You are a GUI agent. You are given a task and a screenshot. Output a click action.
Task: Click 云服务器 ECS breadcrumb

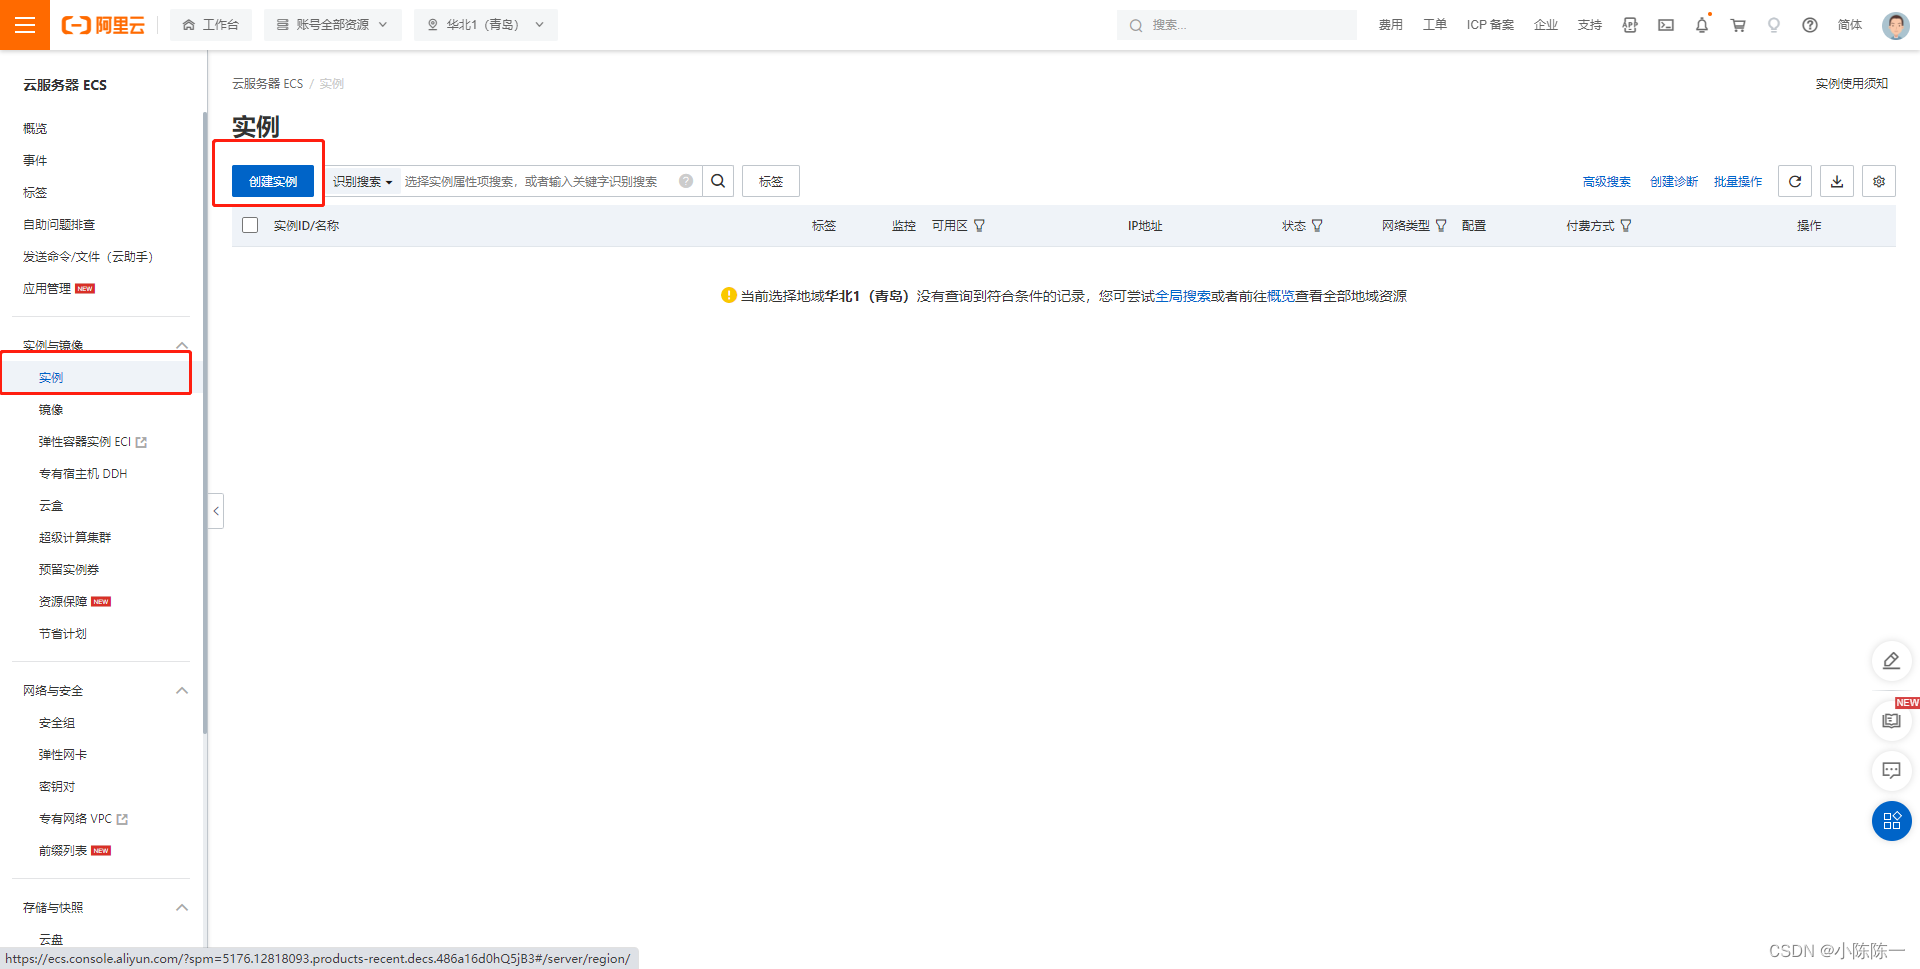pyautogui.click(x=267, y=84)
